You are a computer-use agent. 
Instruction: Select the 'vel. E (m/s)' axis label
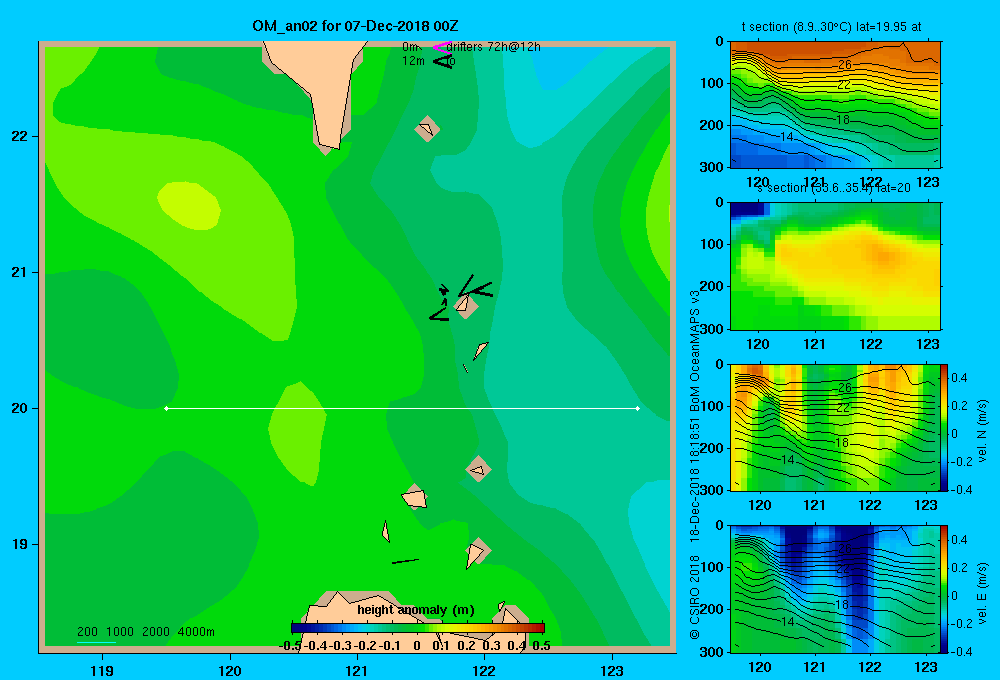pyautogui.click(x=982, y=593)
